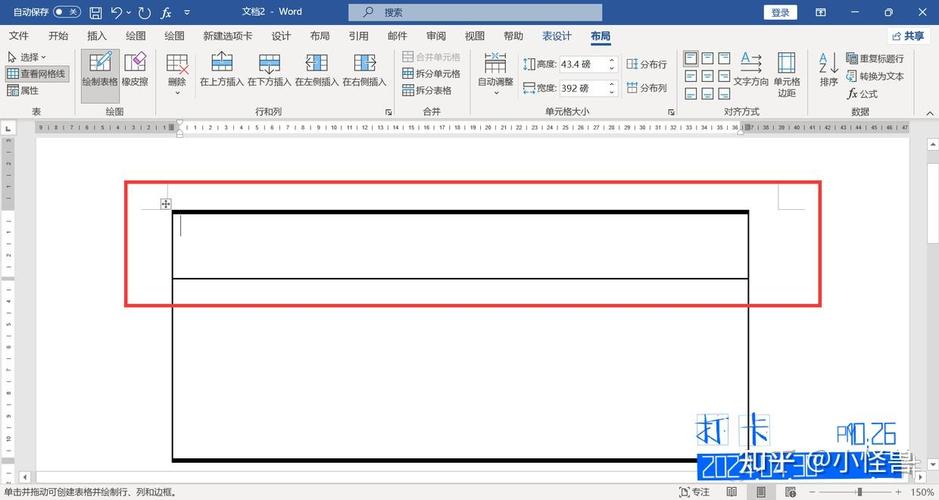This screenshot has width=939, height=500.
Task: Click 在上方插入 insert above
Action: click(222, 69)
